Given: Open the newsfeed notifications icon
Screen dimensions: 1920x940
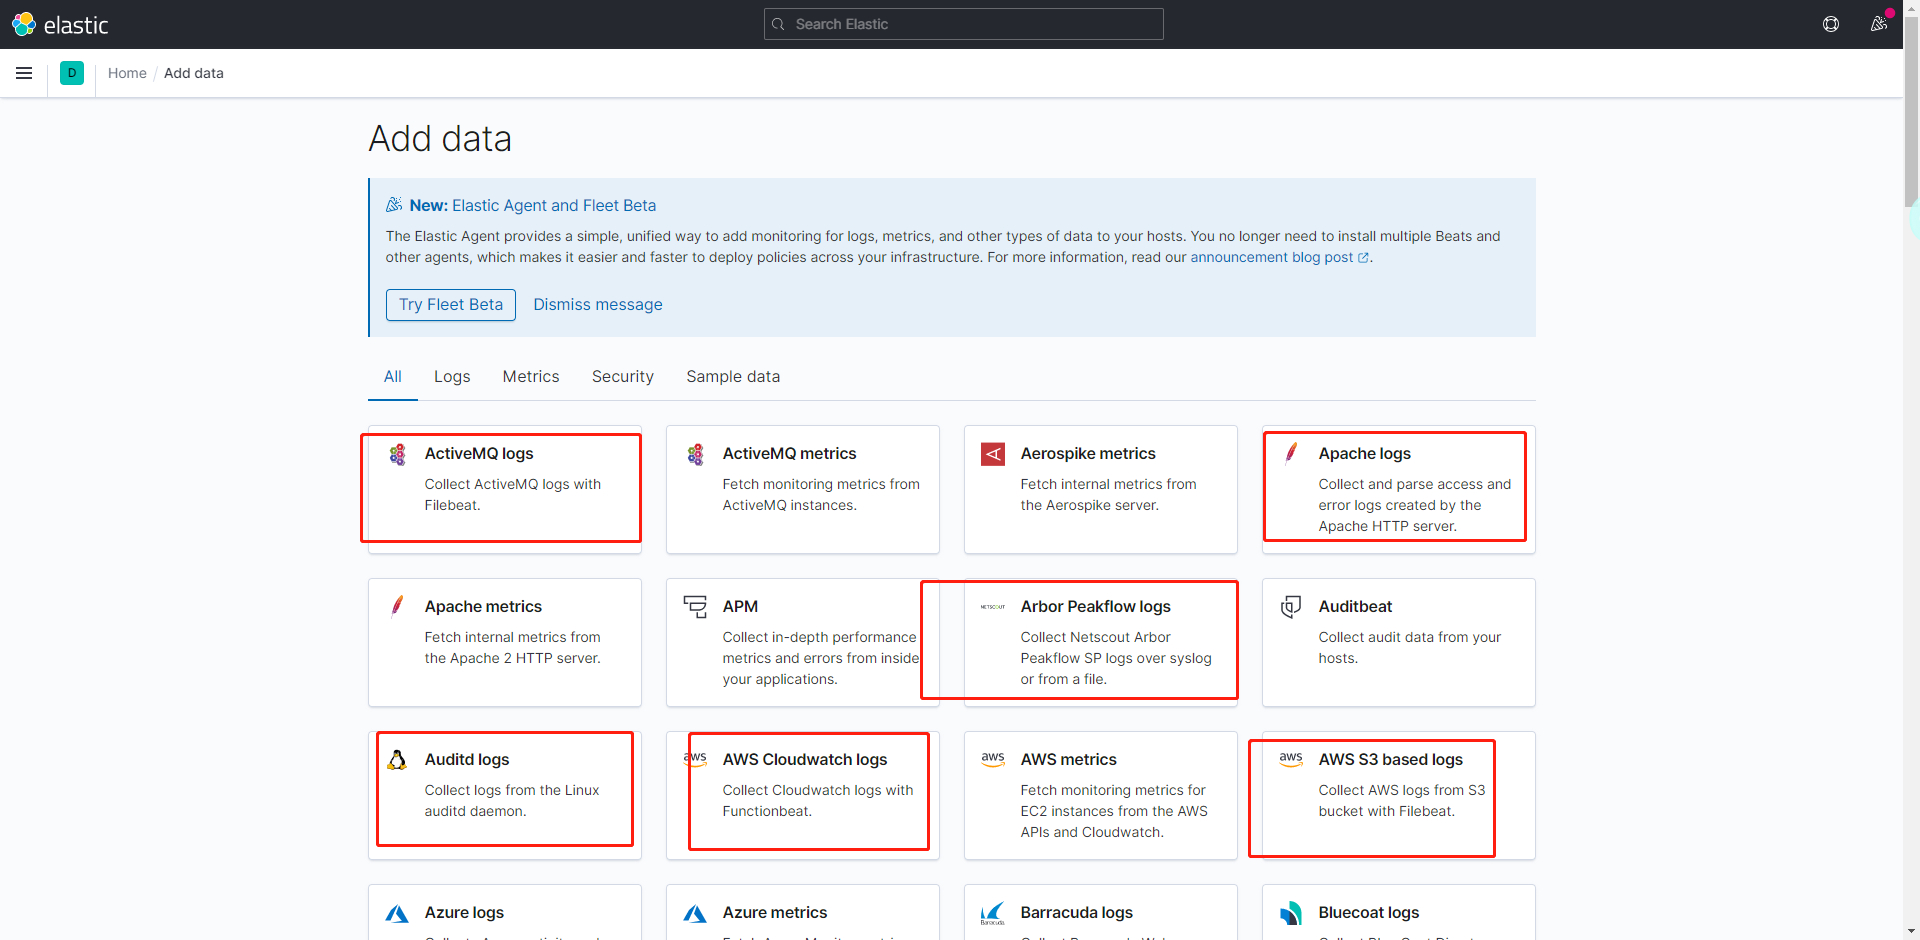Looking at the screenshot, I should [1879, 24].
